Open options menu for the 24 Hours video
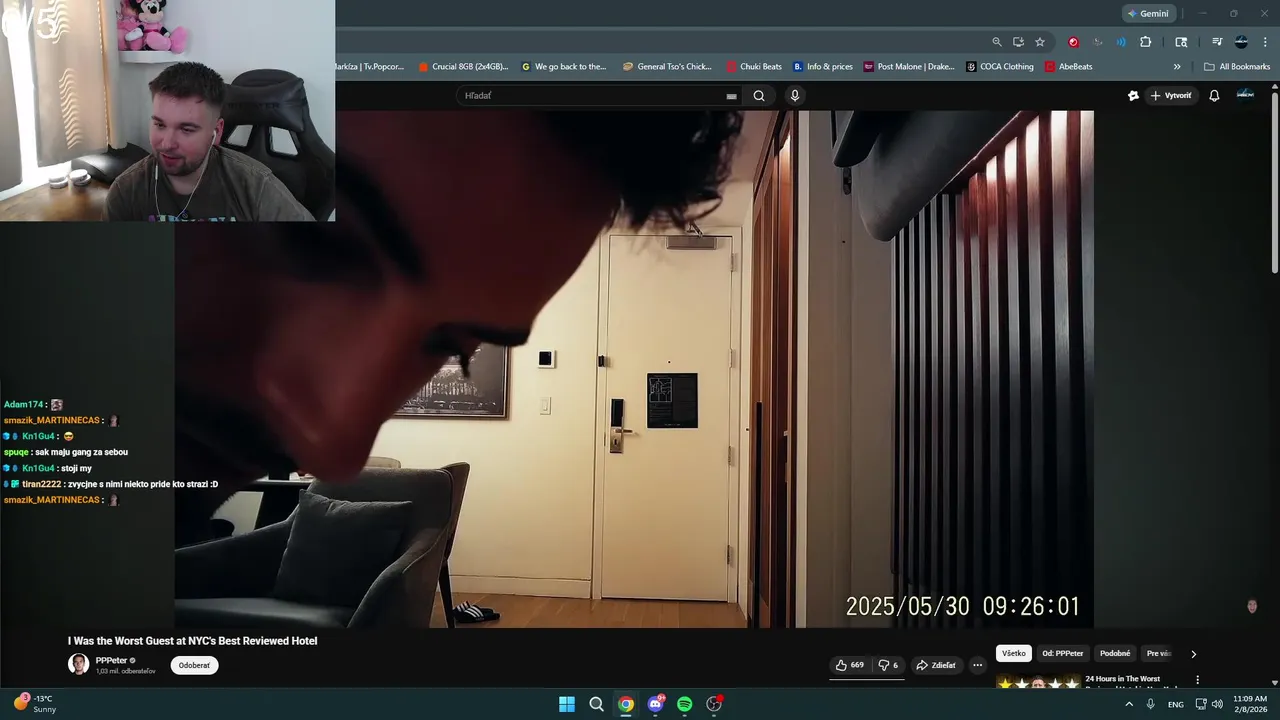Screen dimensions: 1280x720 [1197, 680]
